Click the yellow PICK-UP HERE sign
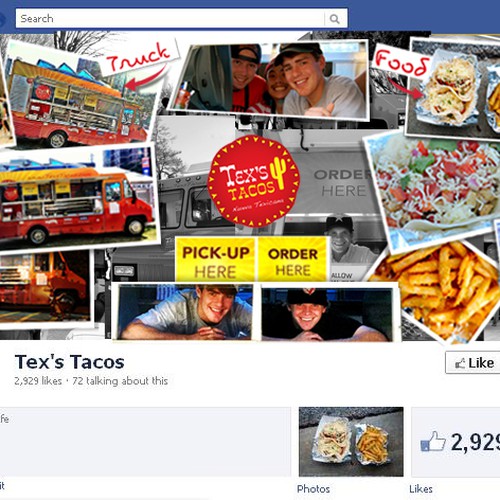 tap(215, 260)
